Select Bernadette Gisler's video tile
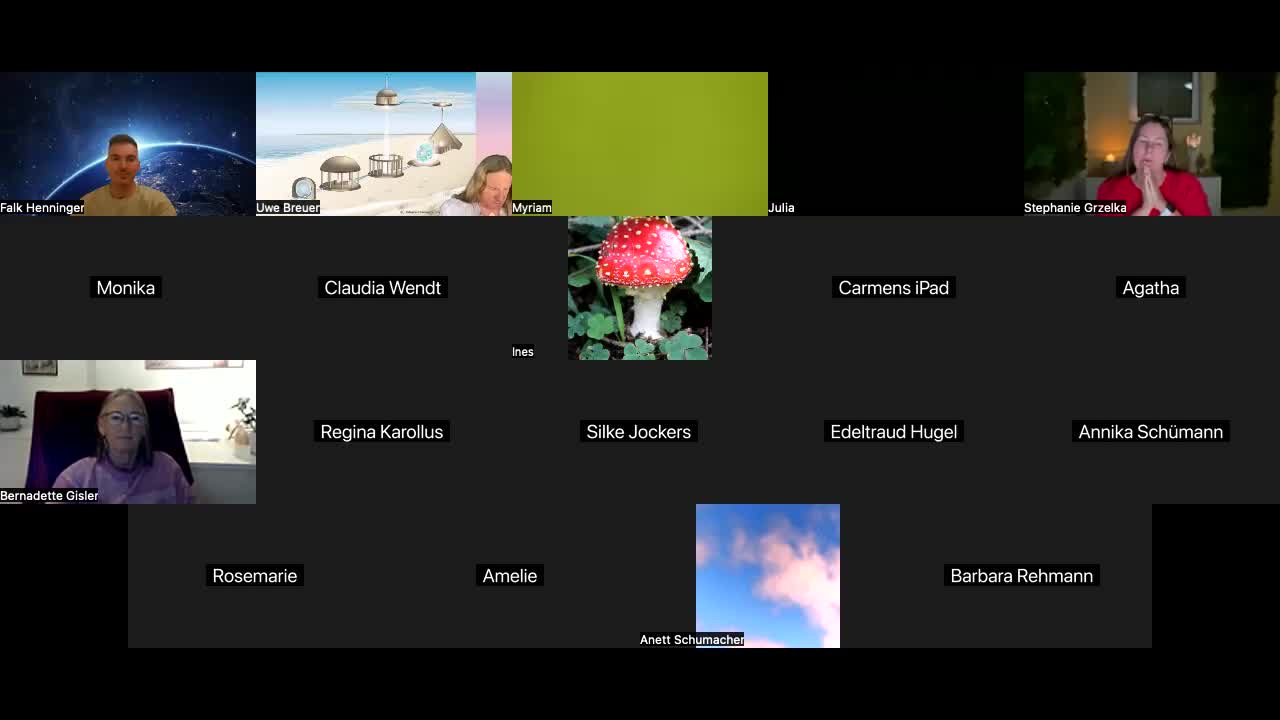Image resolution: width=1280 pixels, height=720 pixels. click(128, 432)
